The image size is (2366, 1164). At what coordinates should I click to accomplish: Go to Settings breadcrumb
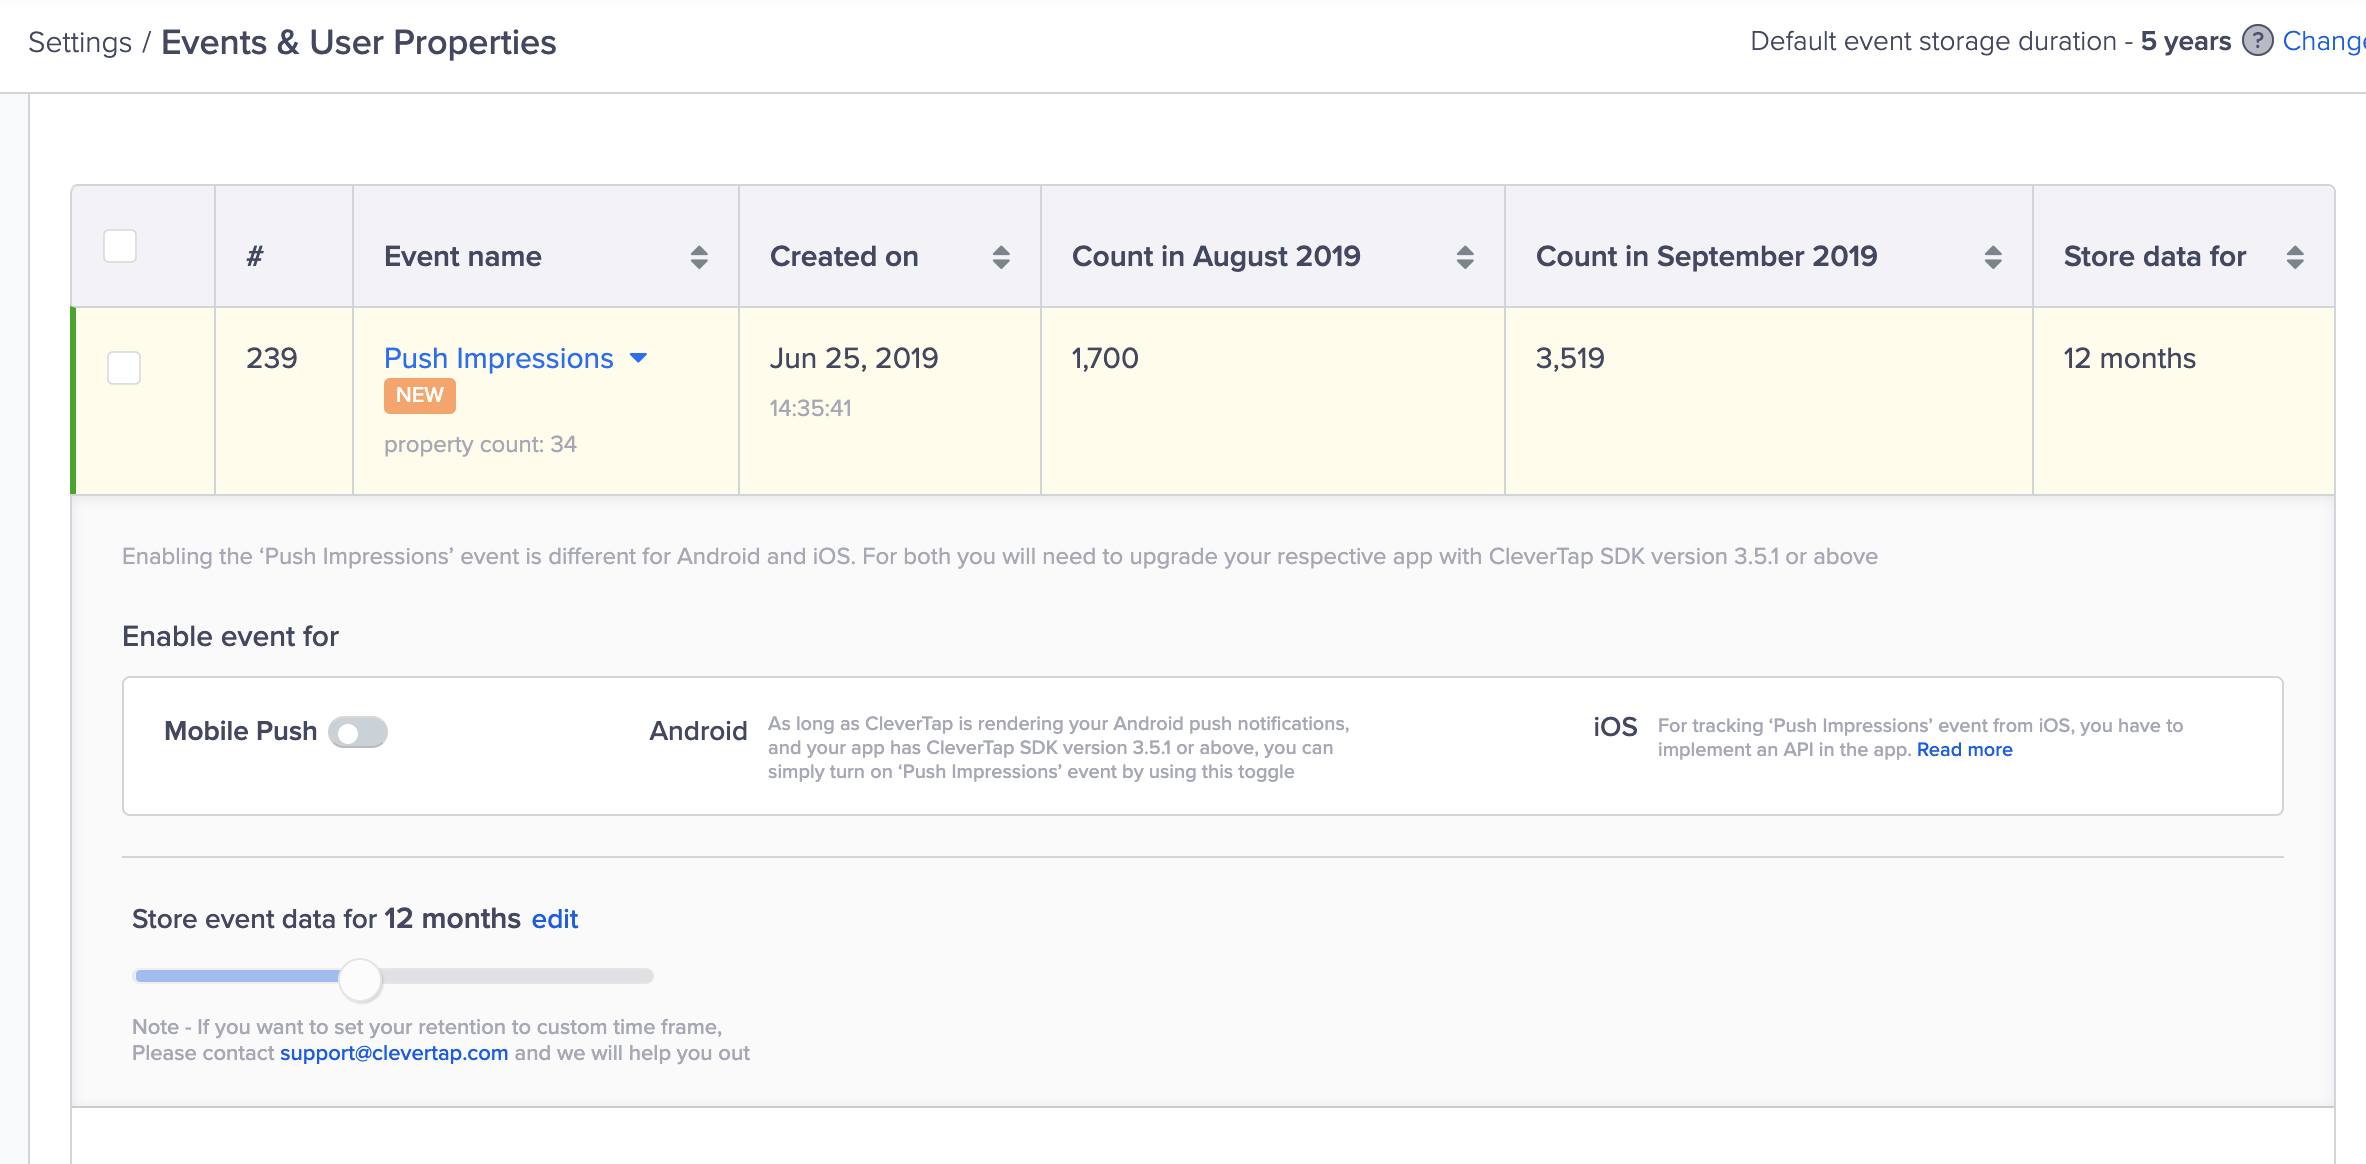pyautogui.click(x=80, y=42)
